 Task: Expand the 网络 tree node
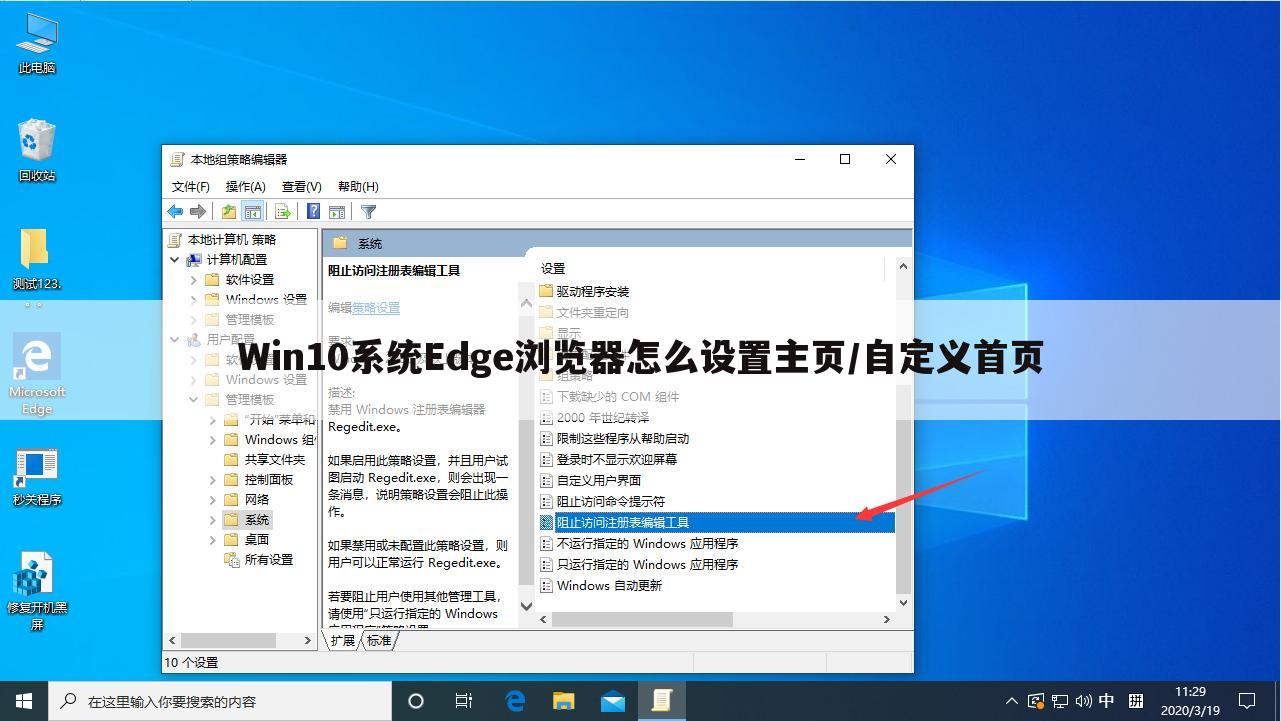[213, 500]
